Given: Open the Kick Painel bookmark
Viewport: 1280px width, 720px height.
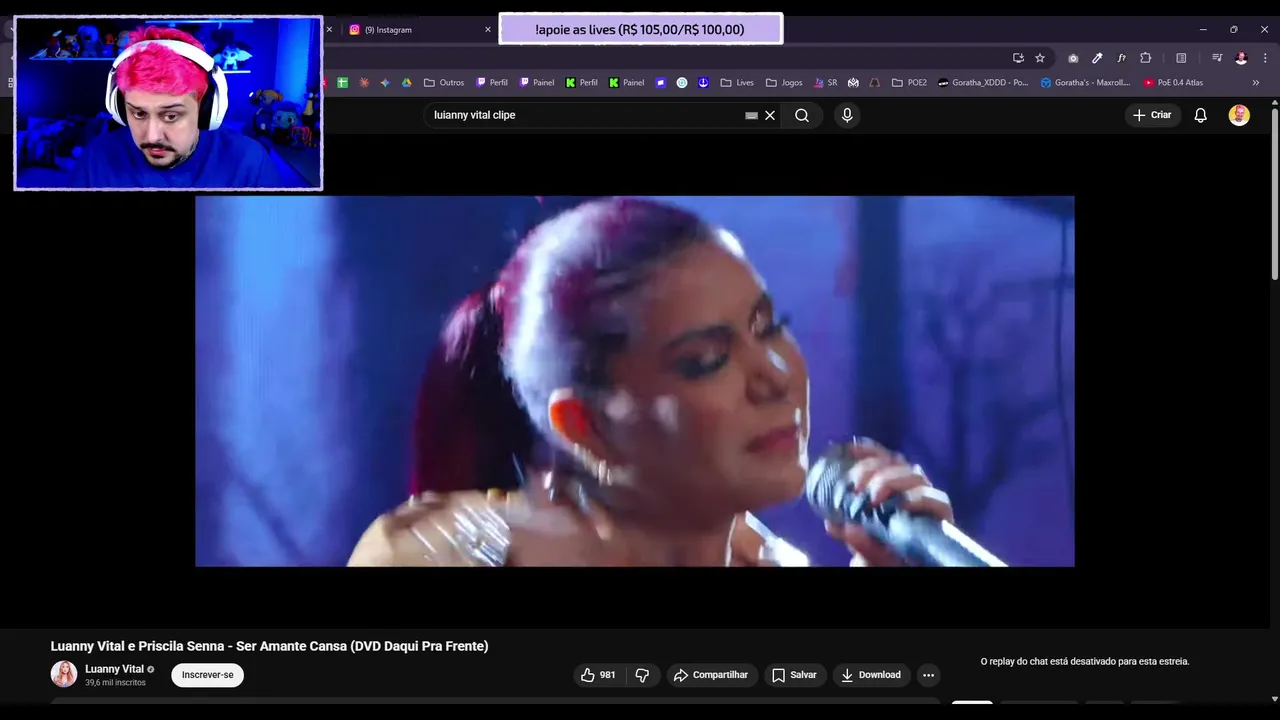Looking at the screenshot, I should (626, 83).
